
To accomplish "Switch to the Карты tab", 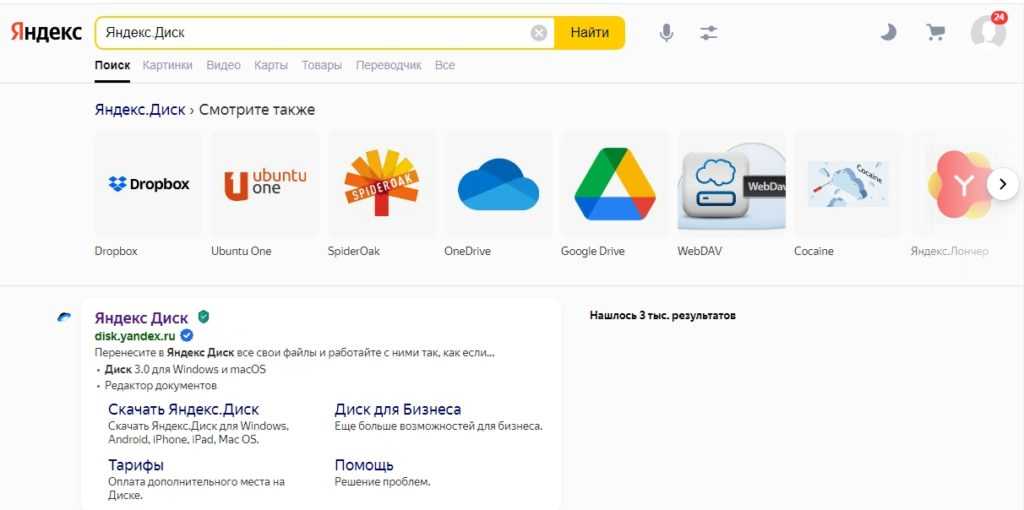I will click(271, 65).
